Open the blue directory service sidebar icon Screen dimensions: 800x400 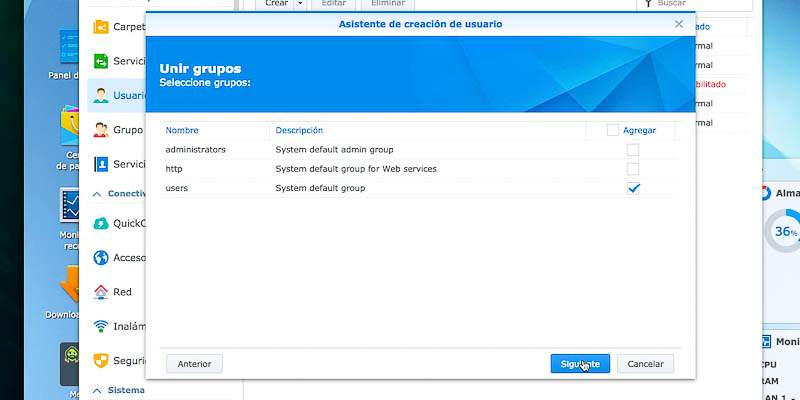(x=101, y=164)
